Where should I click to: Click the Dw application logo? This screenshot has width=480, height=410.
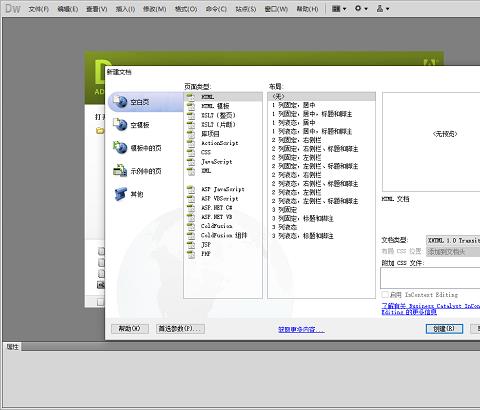(x=13, y=9)
